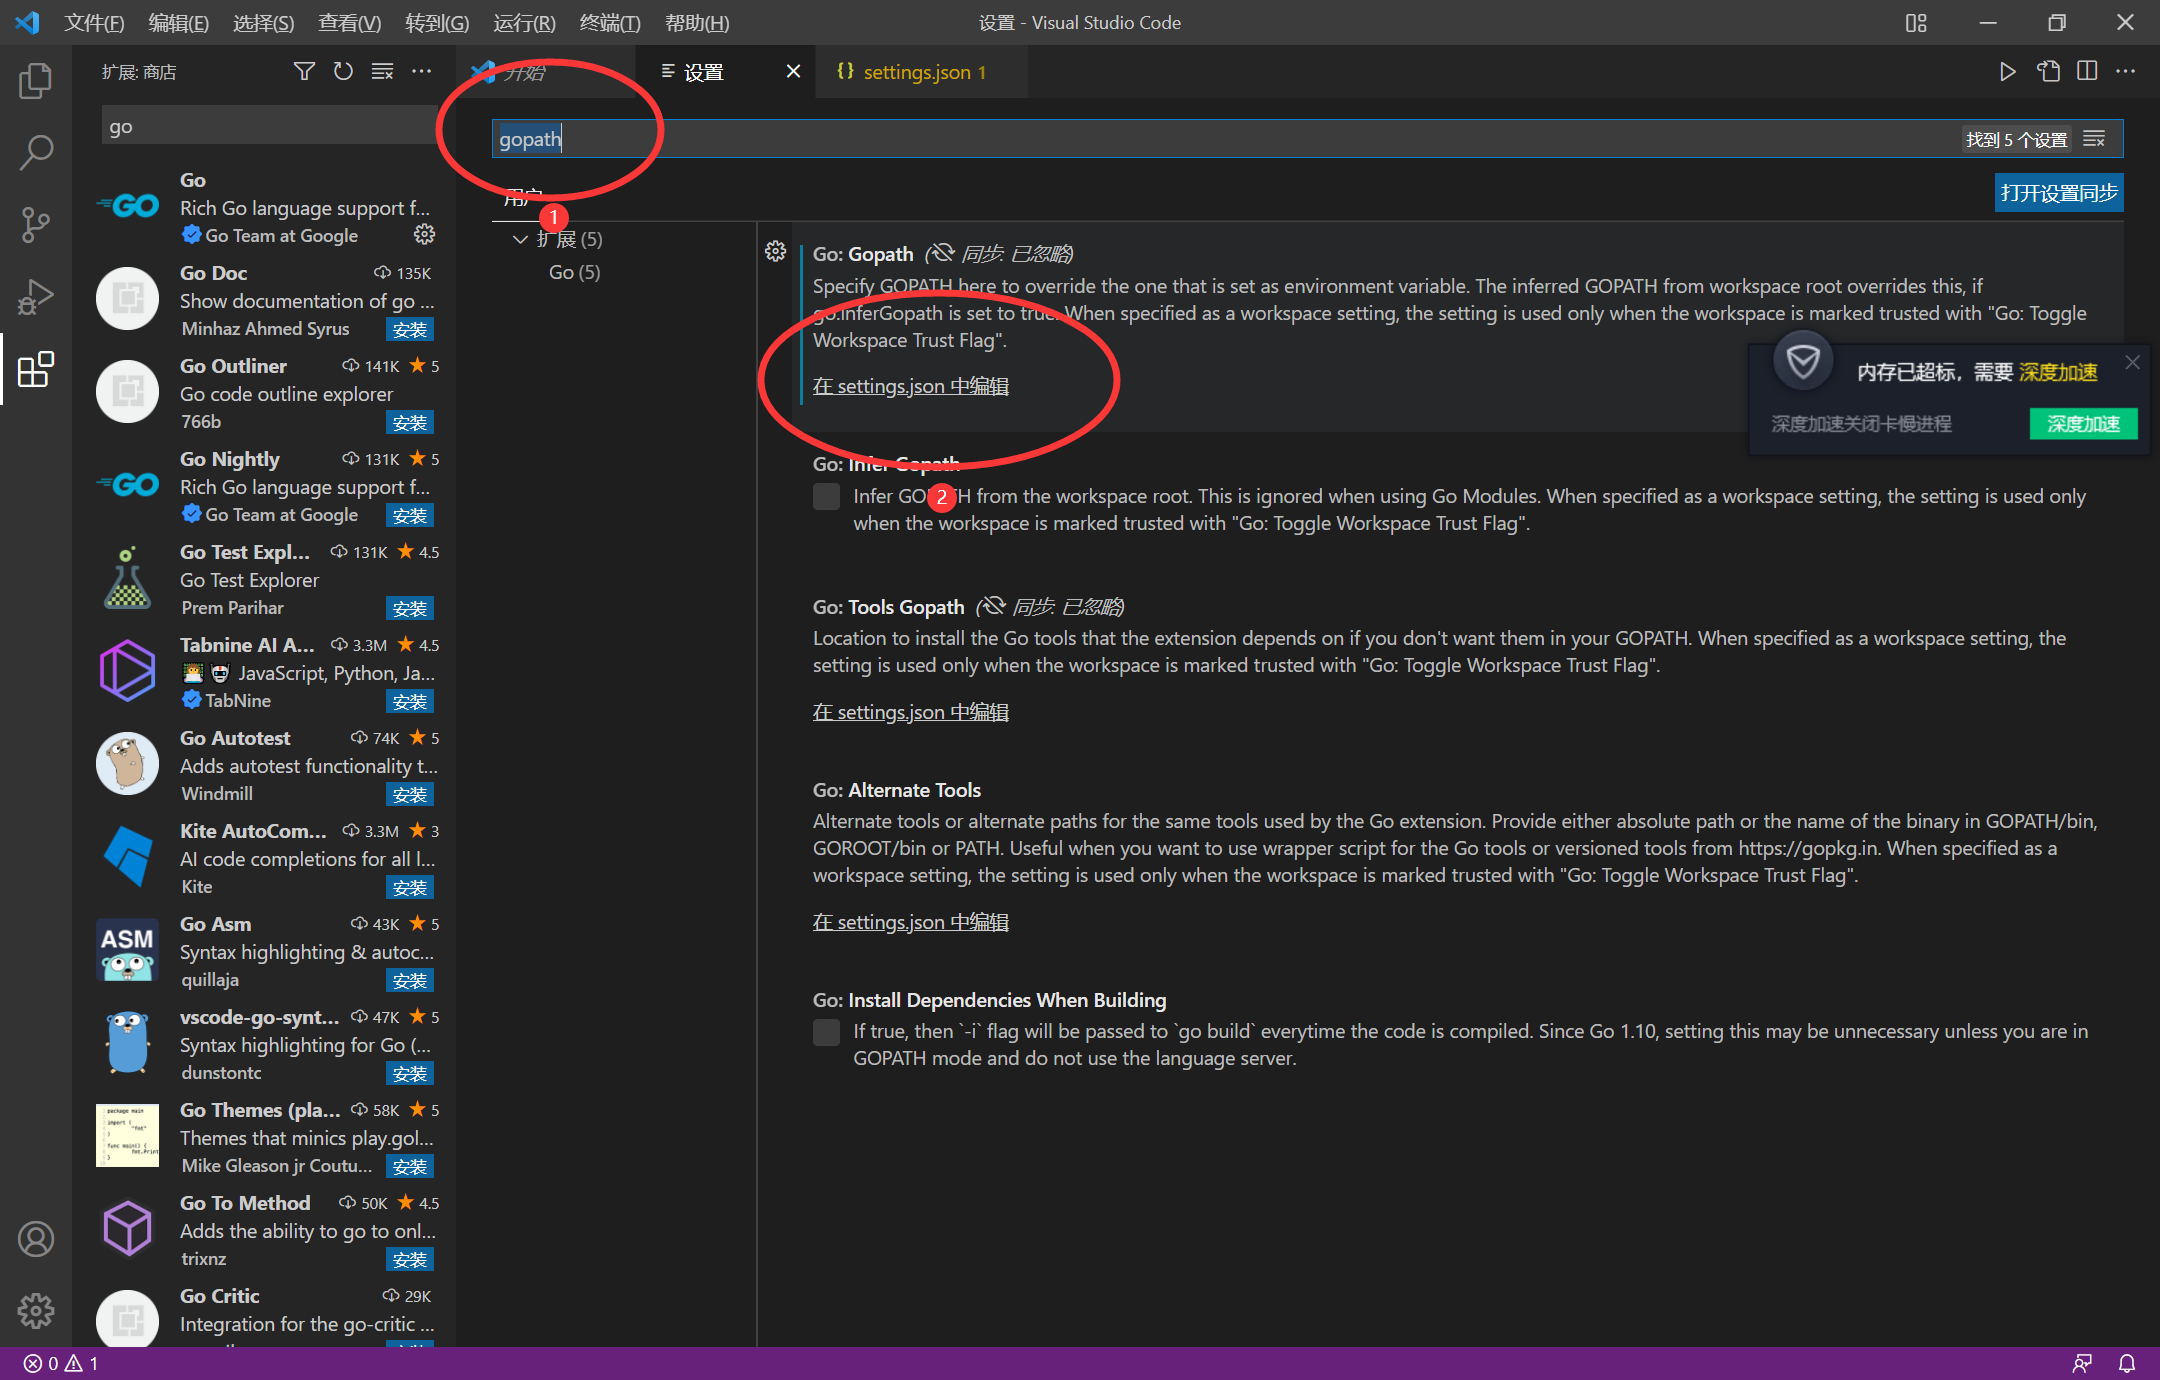Screen dimensions: 2160x1380
Task: Close the 设置 tab
Action: click(x=793, y=71)
